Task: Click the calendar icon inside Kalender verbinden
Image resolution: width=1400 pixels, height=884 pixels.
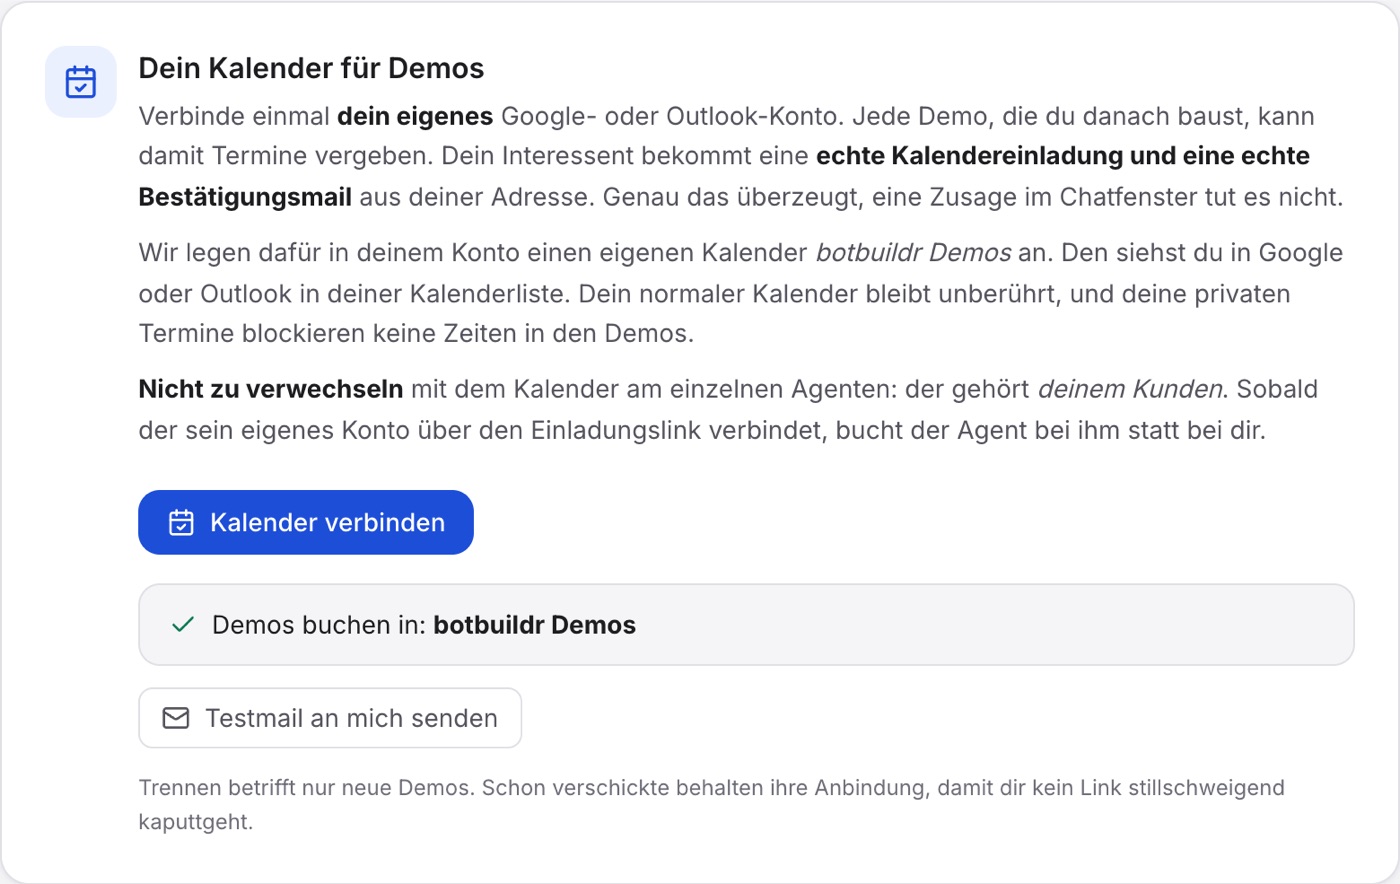Action: (x=181, y=522)
